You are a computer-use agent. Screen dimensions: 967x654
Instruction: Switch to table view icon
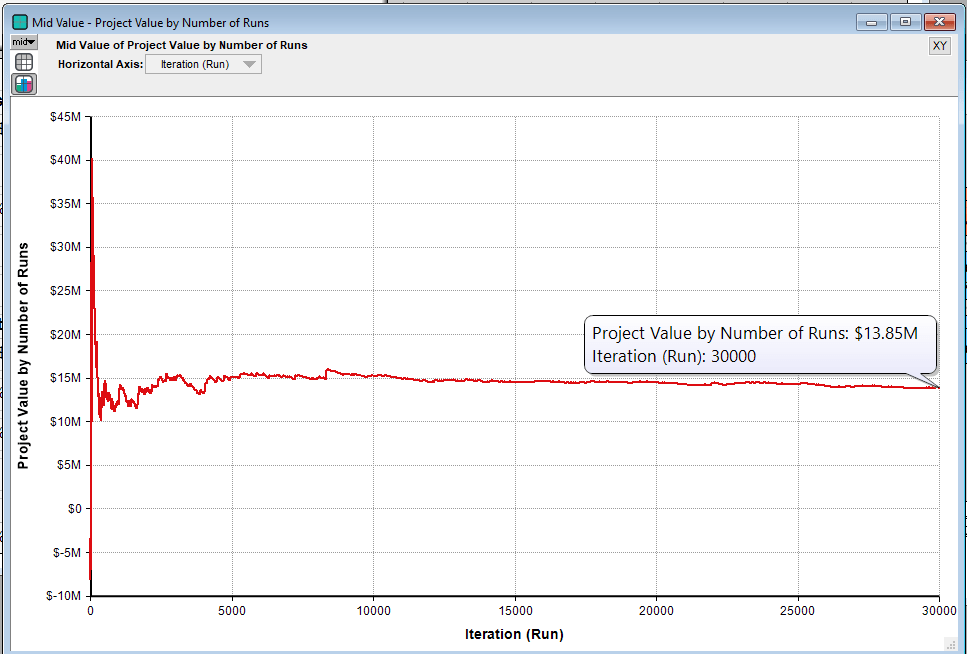24,63
